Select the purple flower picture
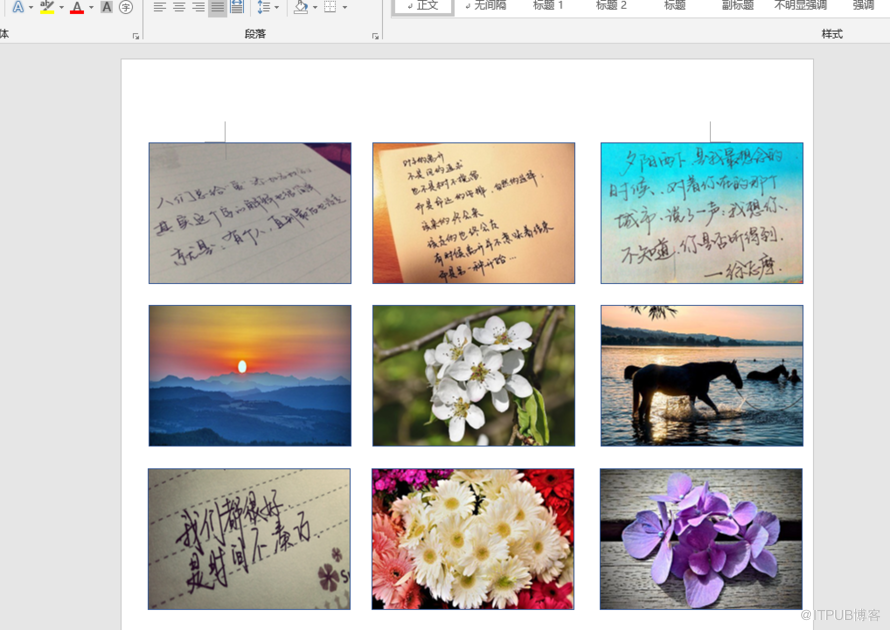The height and width of the screenshot is (630, 890). point(701,539)
